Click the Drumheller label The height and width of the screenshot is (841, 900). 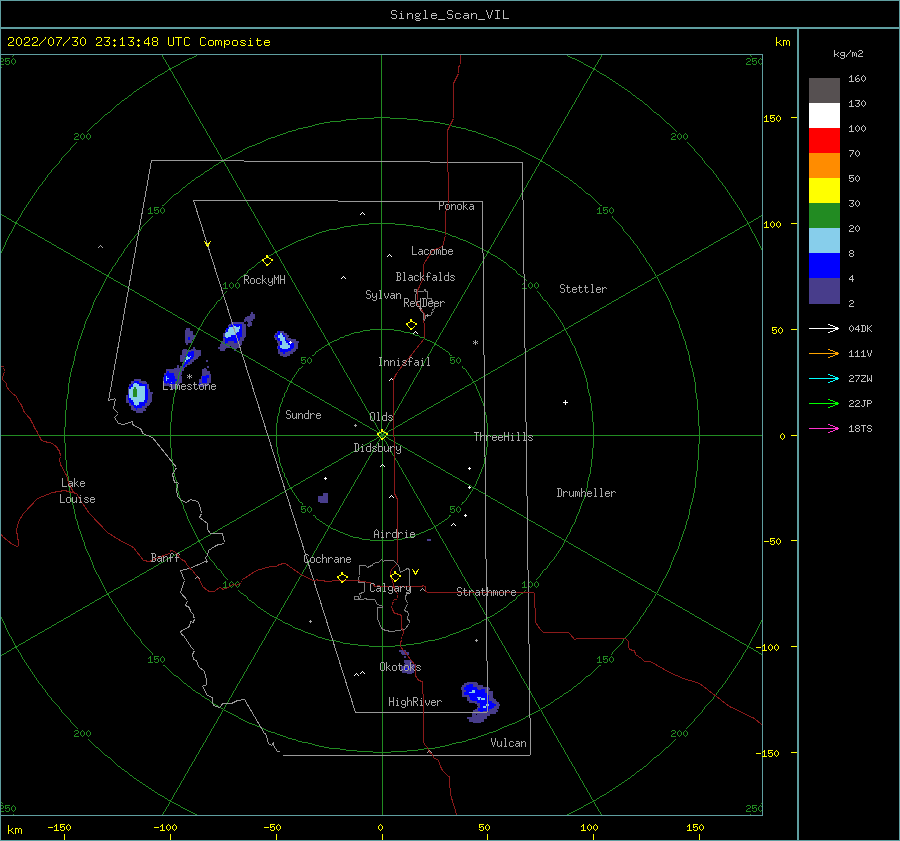tap(586, 493)
